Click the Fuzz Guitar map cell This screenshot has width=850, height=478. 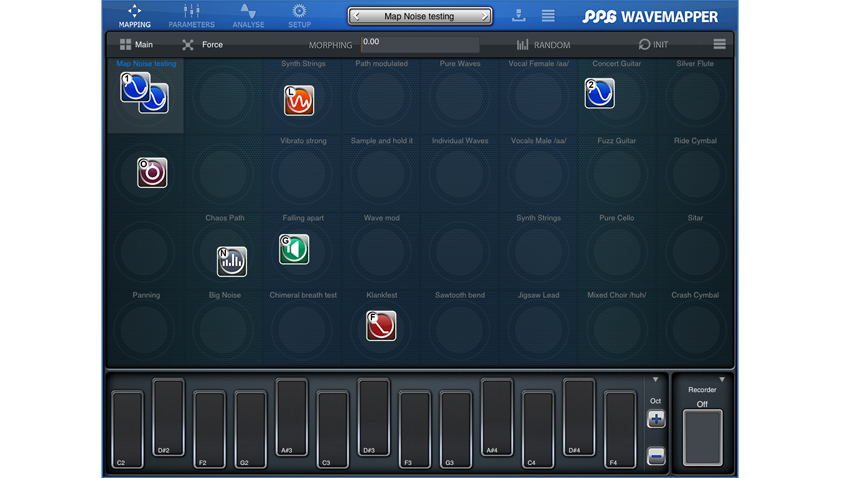[616, 172]
